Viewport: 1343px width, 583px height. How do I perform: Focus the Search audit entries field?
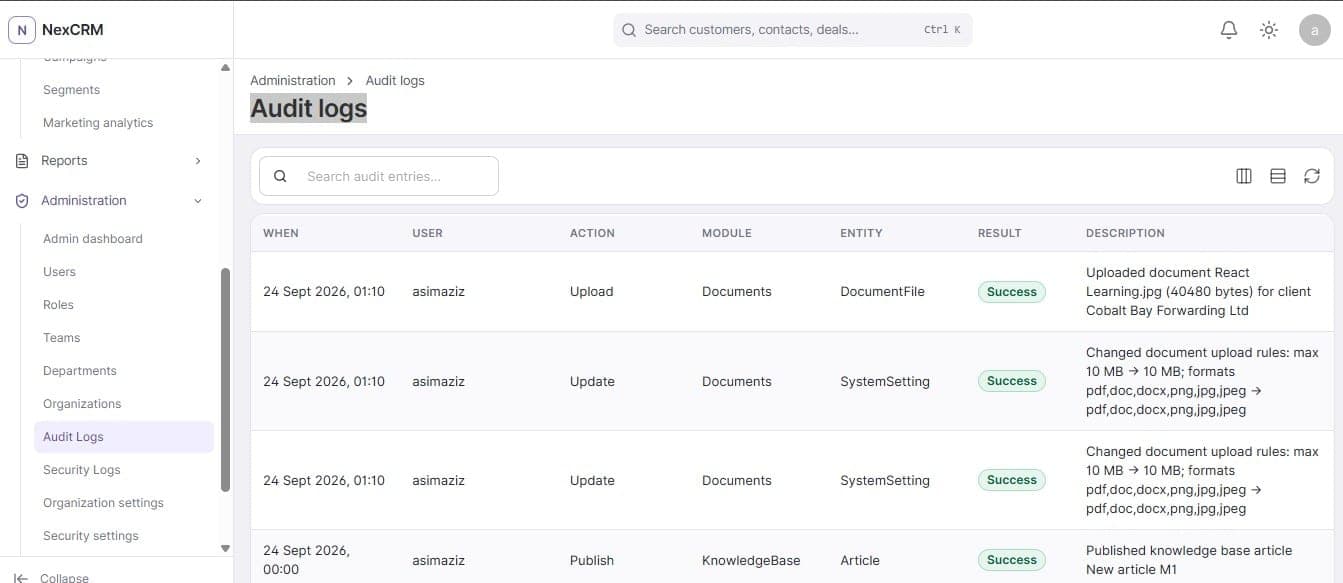[x=379, y=176]
